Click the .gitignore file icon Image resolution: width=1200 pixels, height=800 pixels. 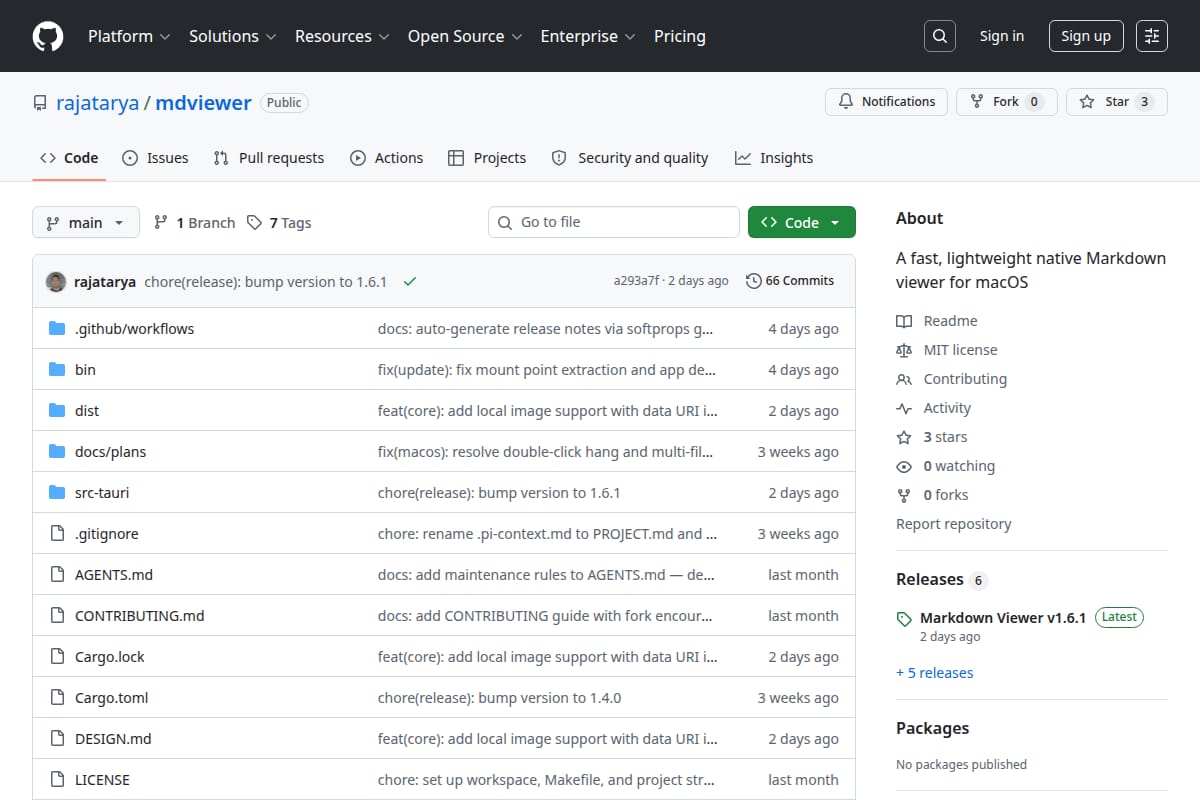(57, 534)
